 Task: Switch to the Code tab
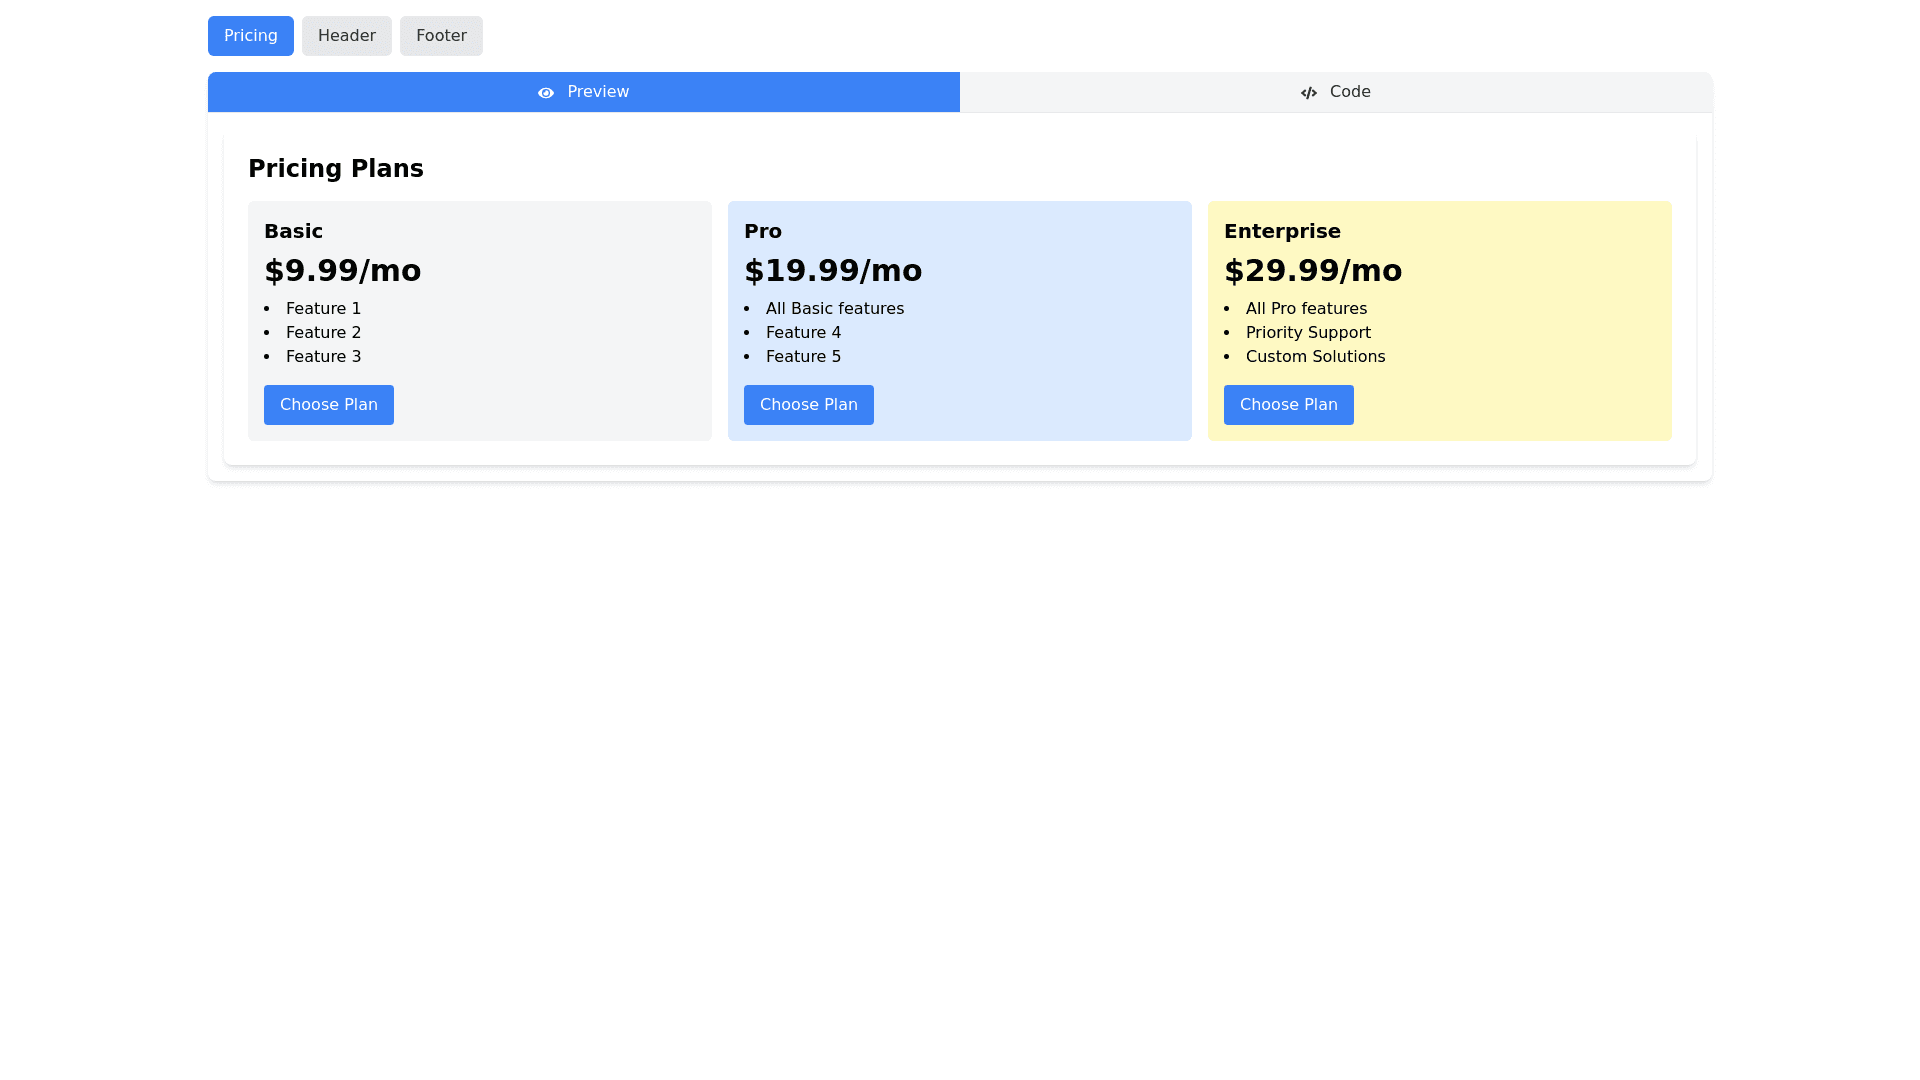click(1335, 92)
